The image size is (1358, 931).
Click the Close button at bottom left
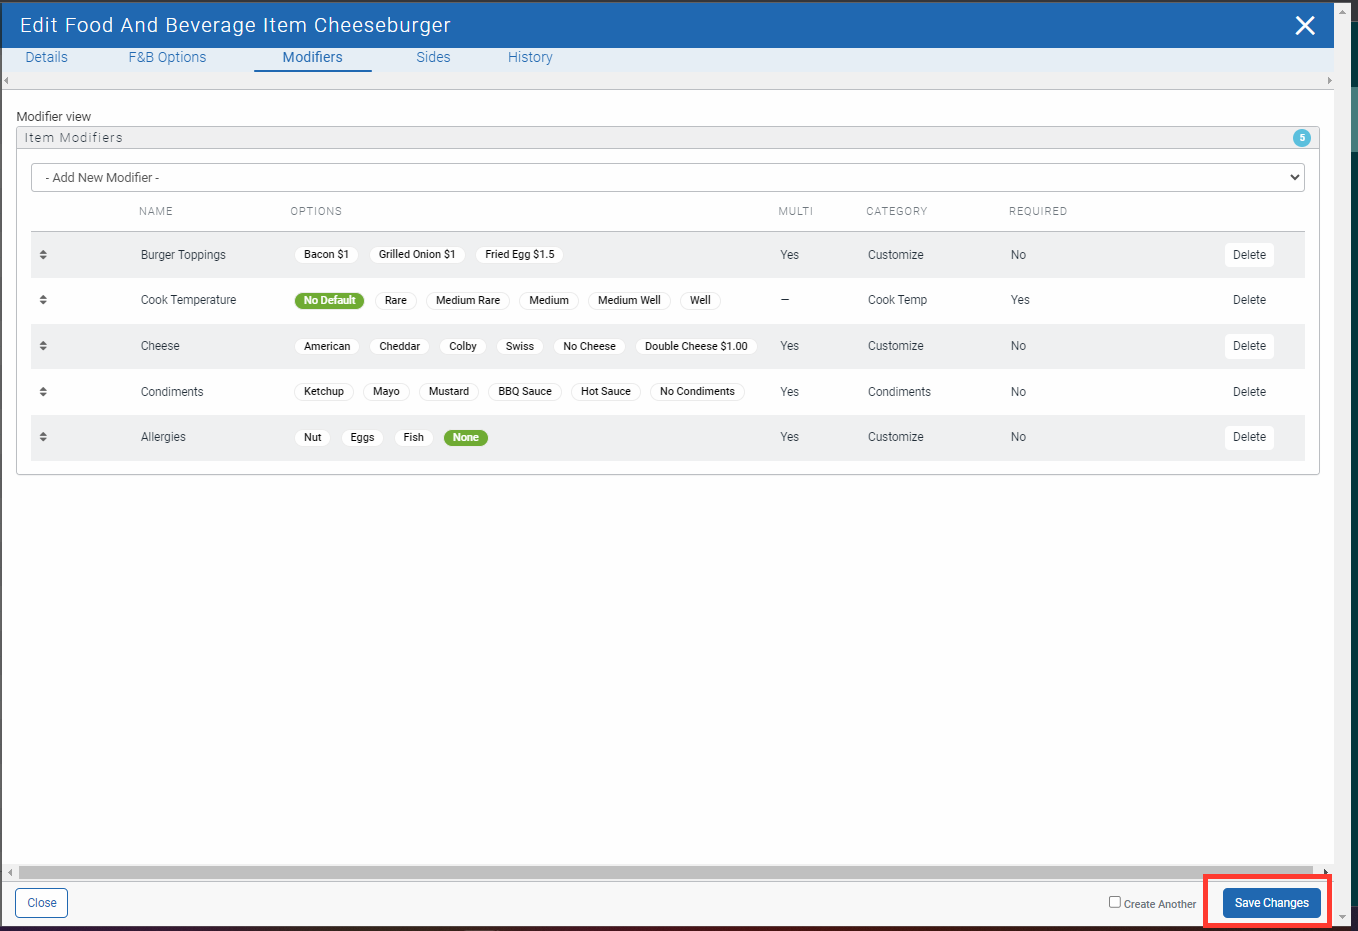42,903
